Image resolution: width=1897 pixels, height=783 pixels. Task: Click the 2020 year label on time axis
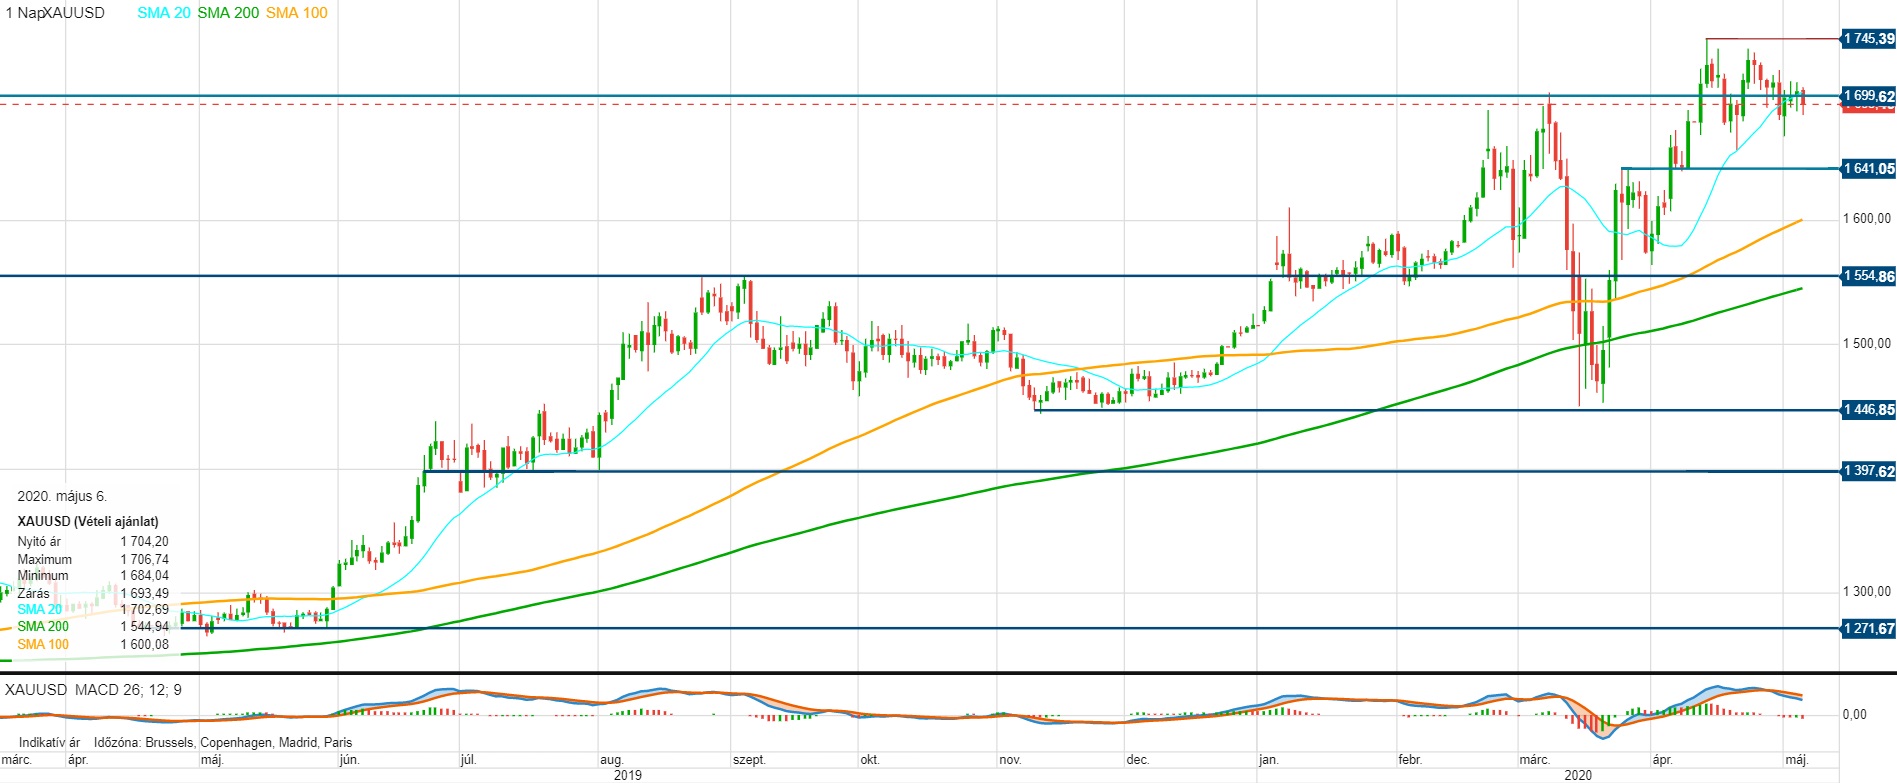tap(1578, 775)
